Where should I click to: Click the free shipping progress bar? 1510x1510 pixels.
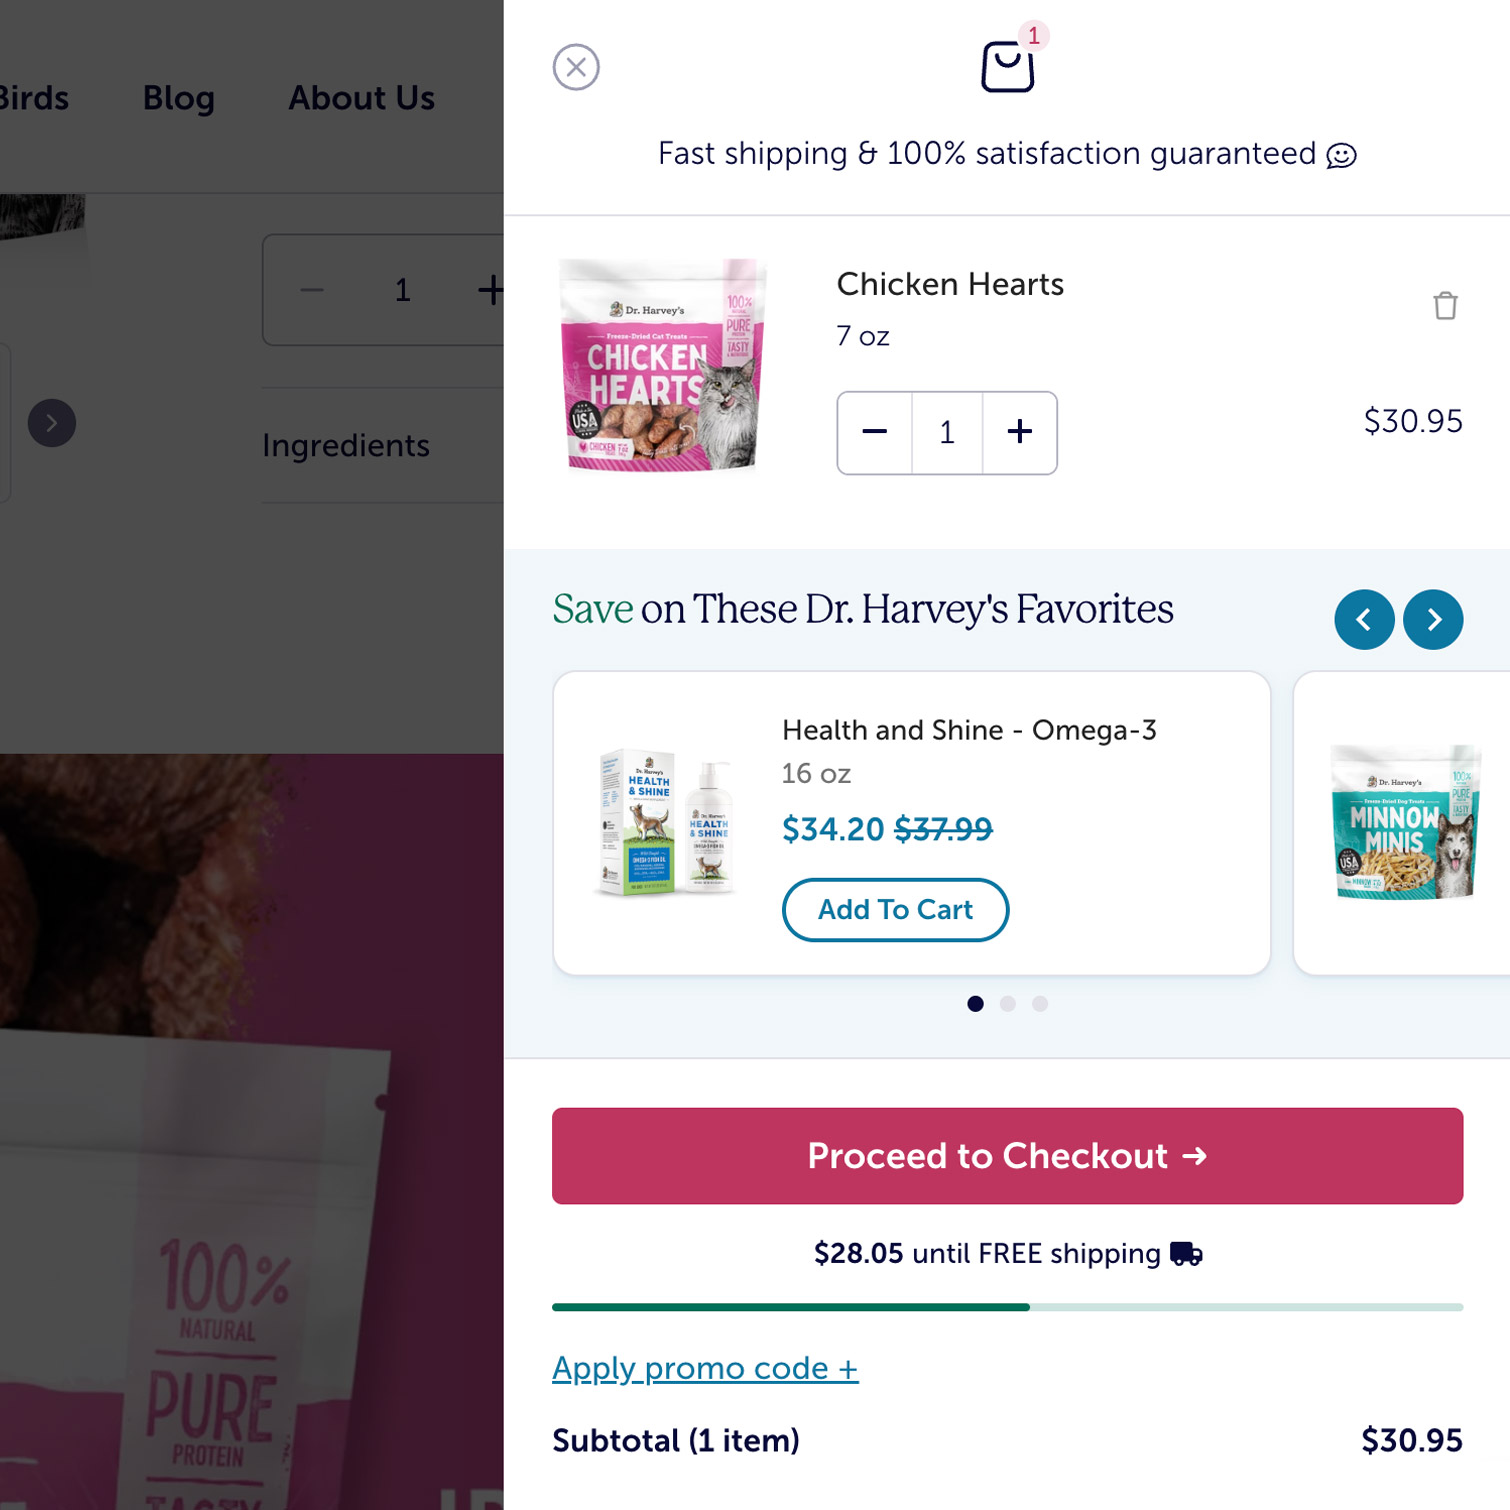(x=1007, y=1307)
